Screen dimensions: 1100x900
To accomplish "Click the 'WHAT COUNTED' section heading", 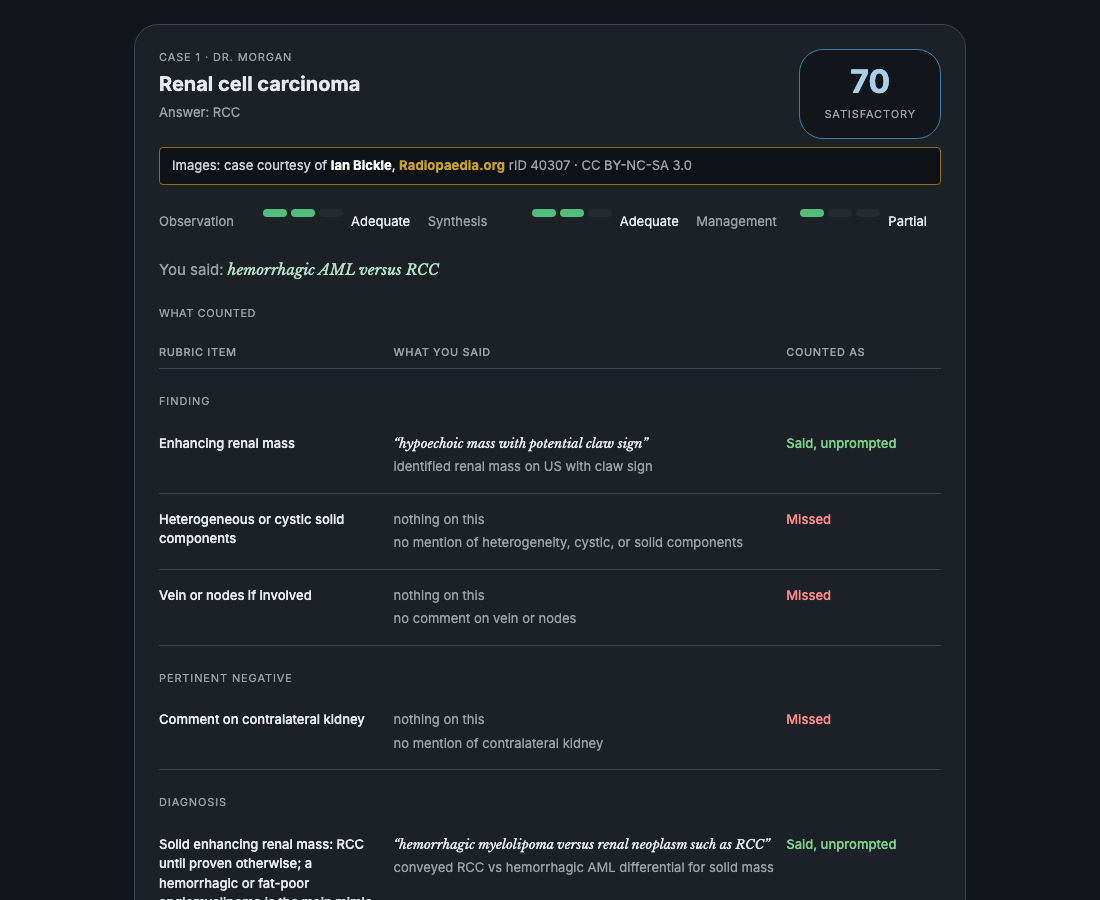I will coord(207,313).
